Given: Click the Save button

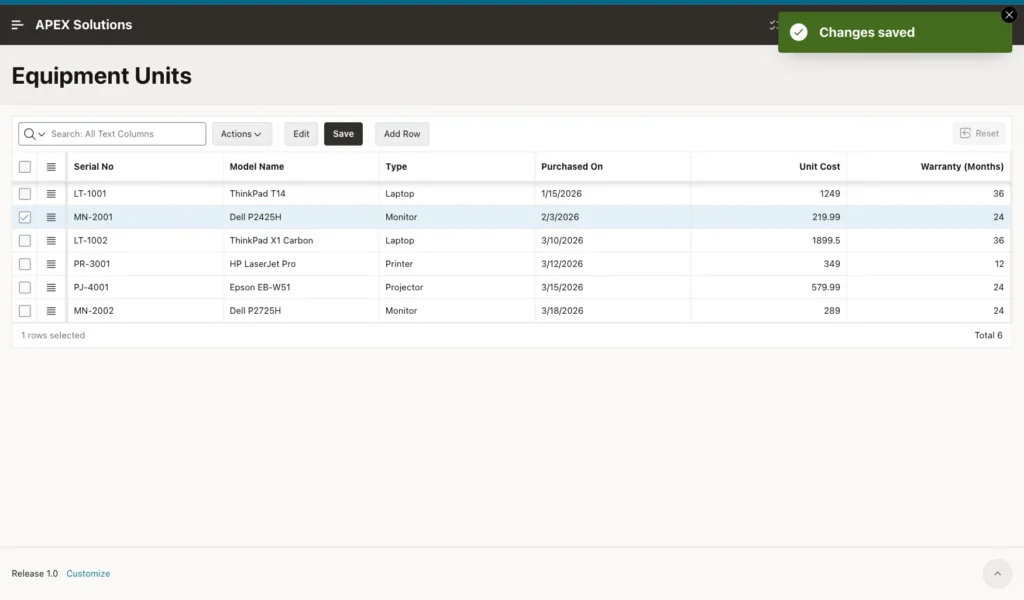Looking at the screenshot, I should tap(343, 134).
